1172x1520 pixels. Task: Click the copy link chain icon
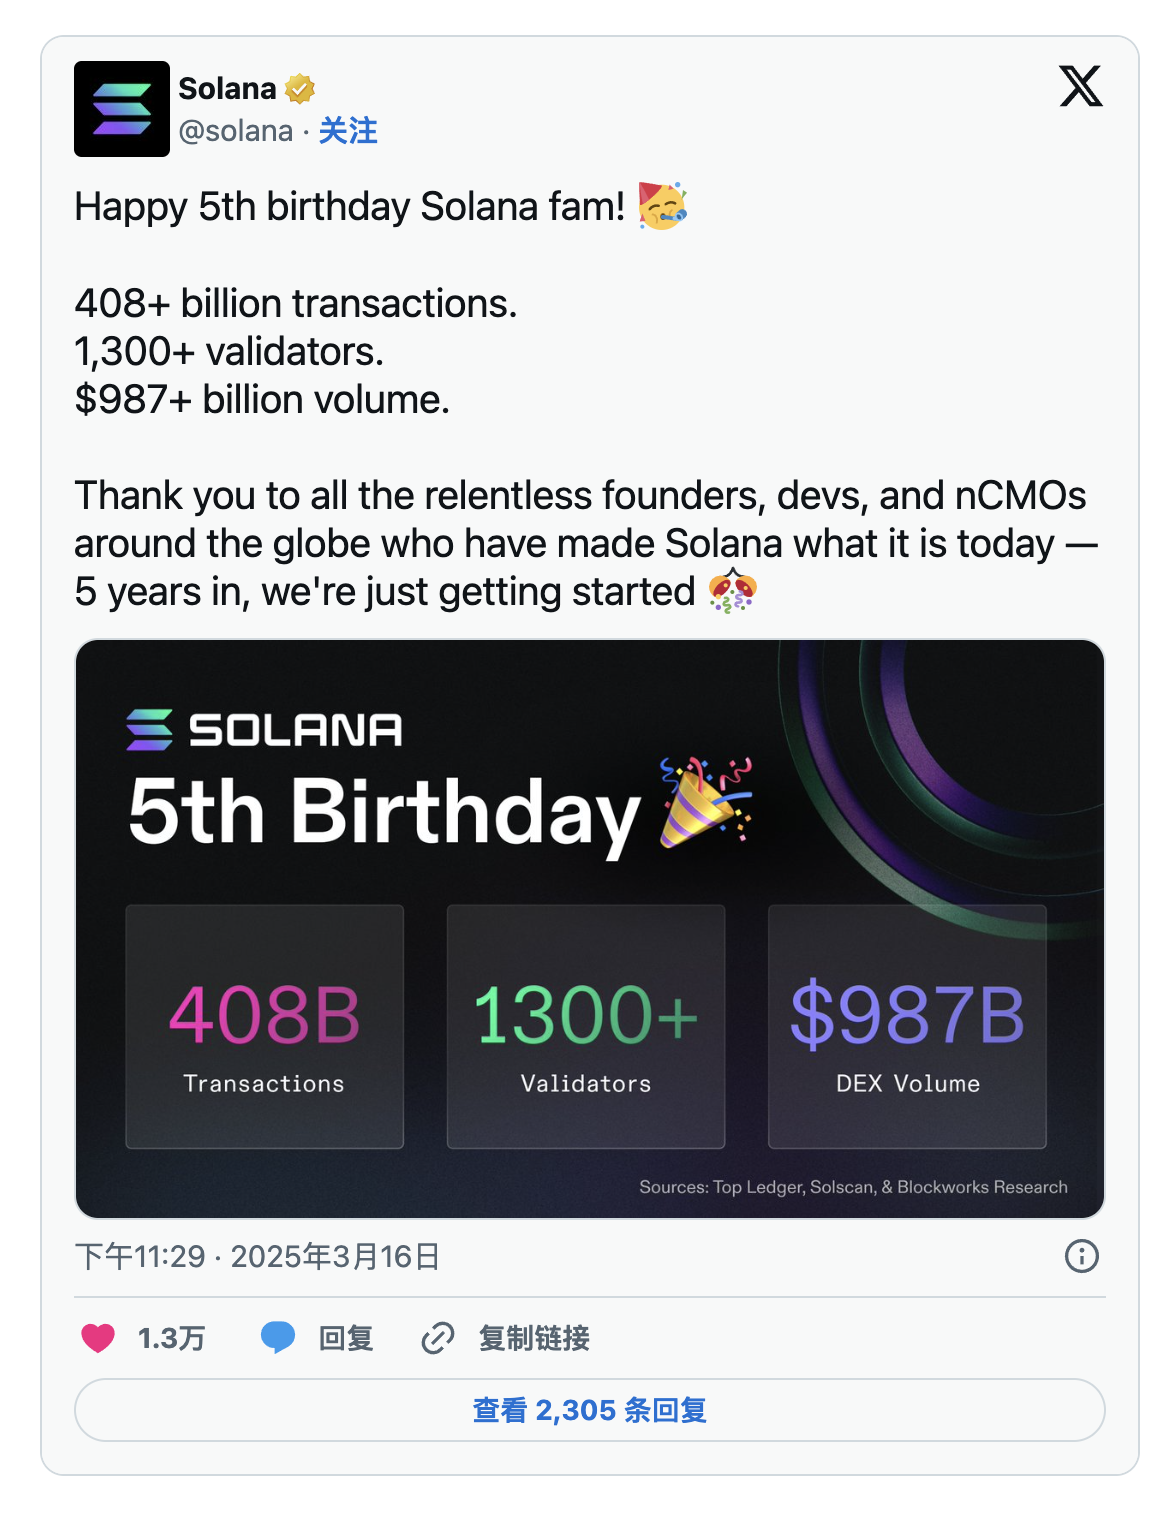pyautogui.click(x=437, y=1338)
